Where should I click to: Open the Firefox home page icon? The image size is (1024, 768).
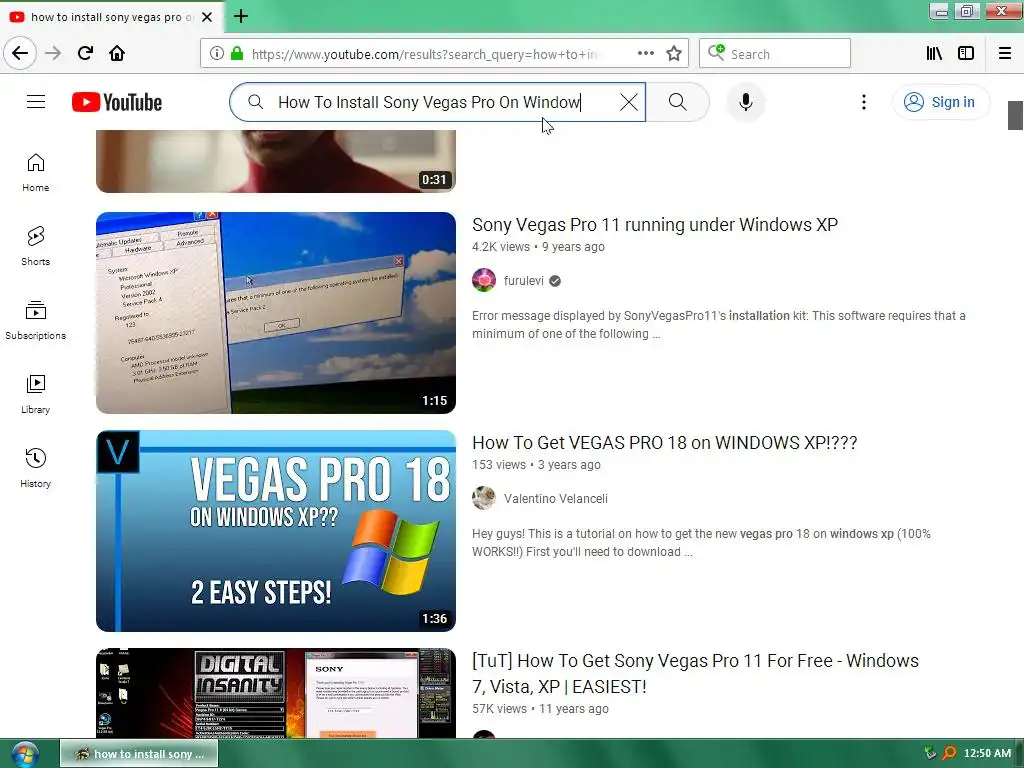tap(117, 53)
